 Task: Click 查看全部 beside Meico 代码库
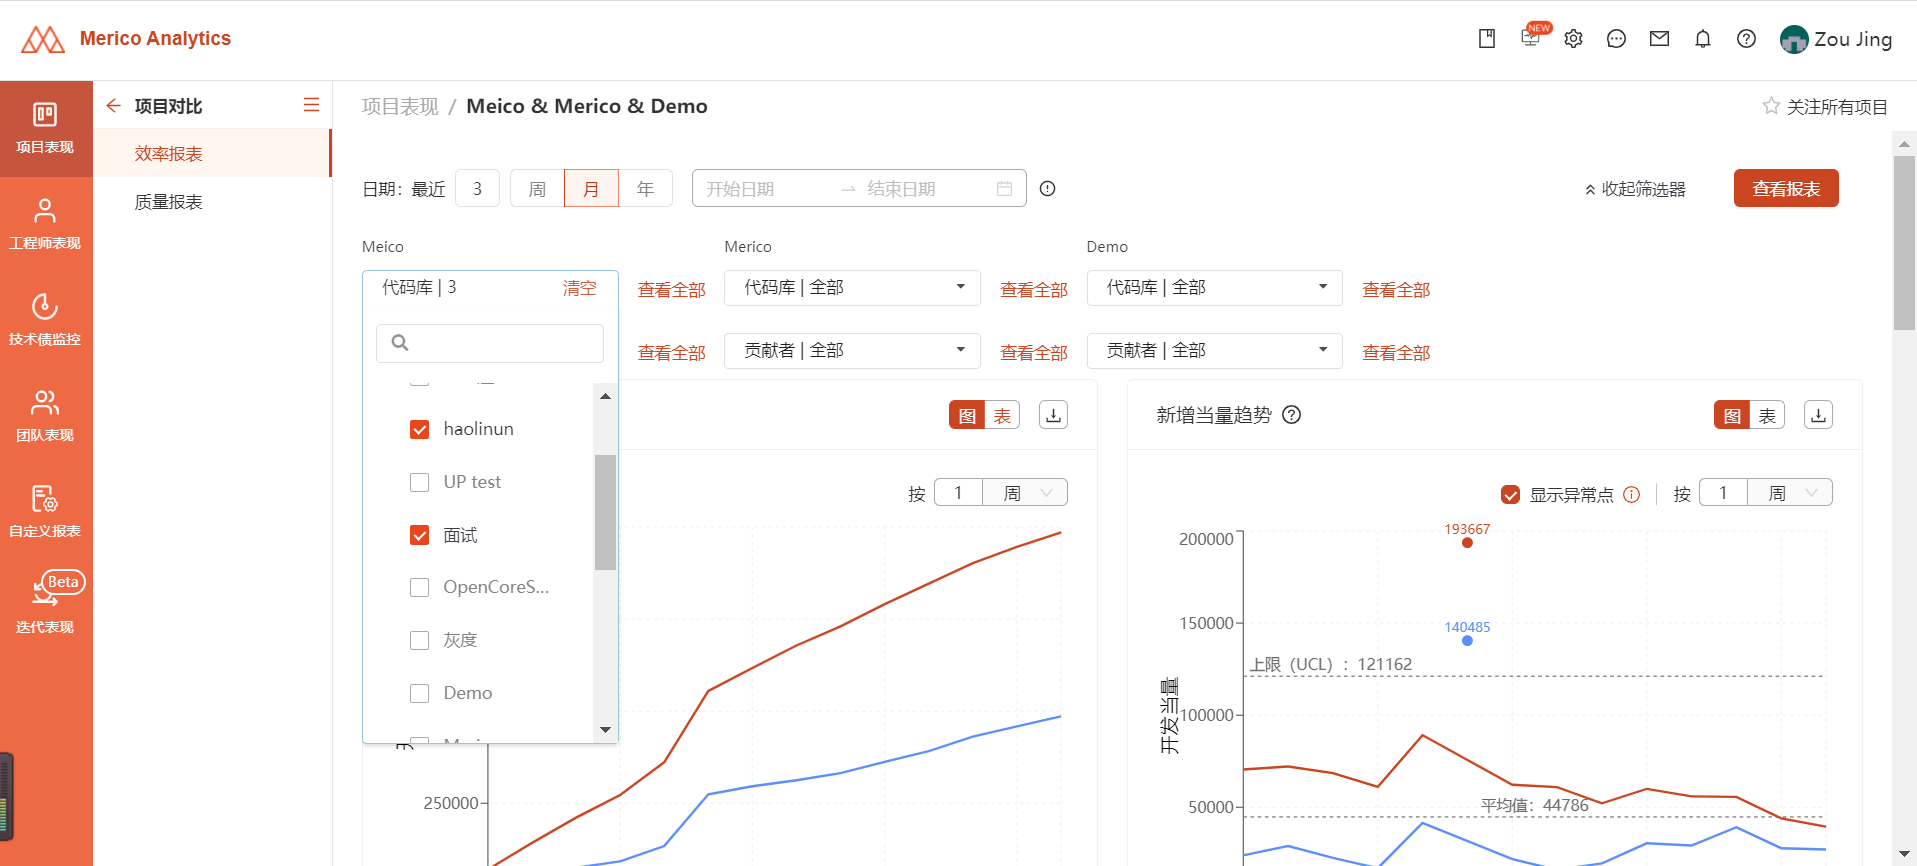click(672, 290)
